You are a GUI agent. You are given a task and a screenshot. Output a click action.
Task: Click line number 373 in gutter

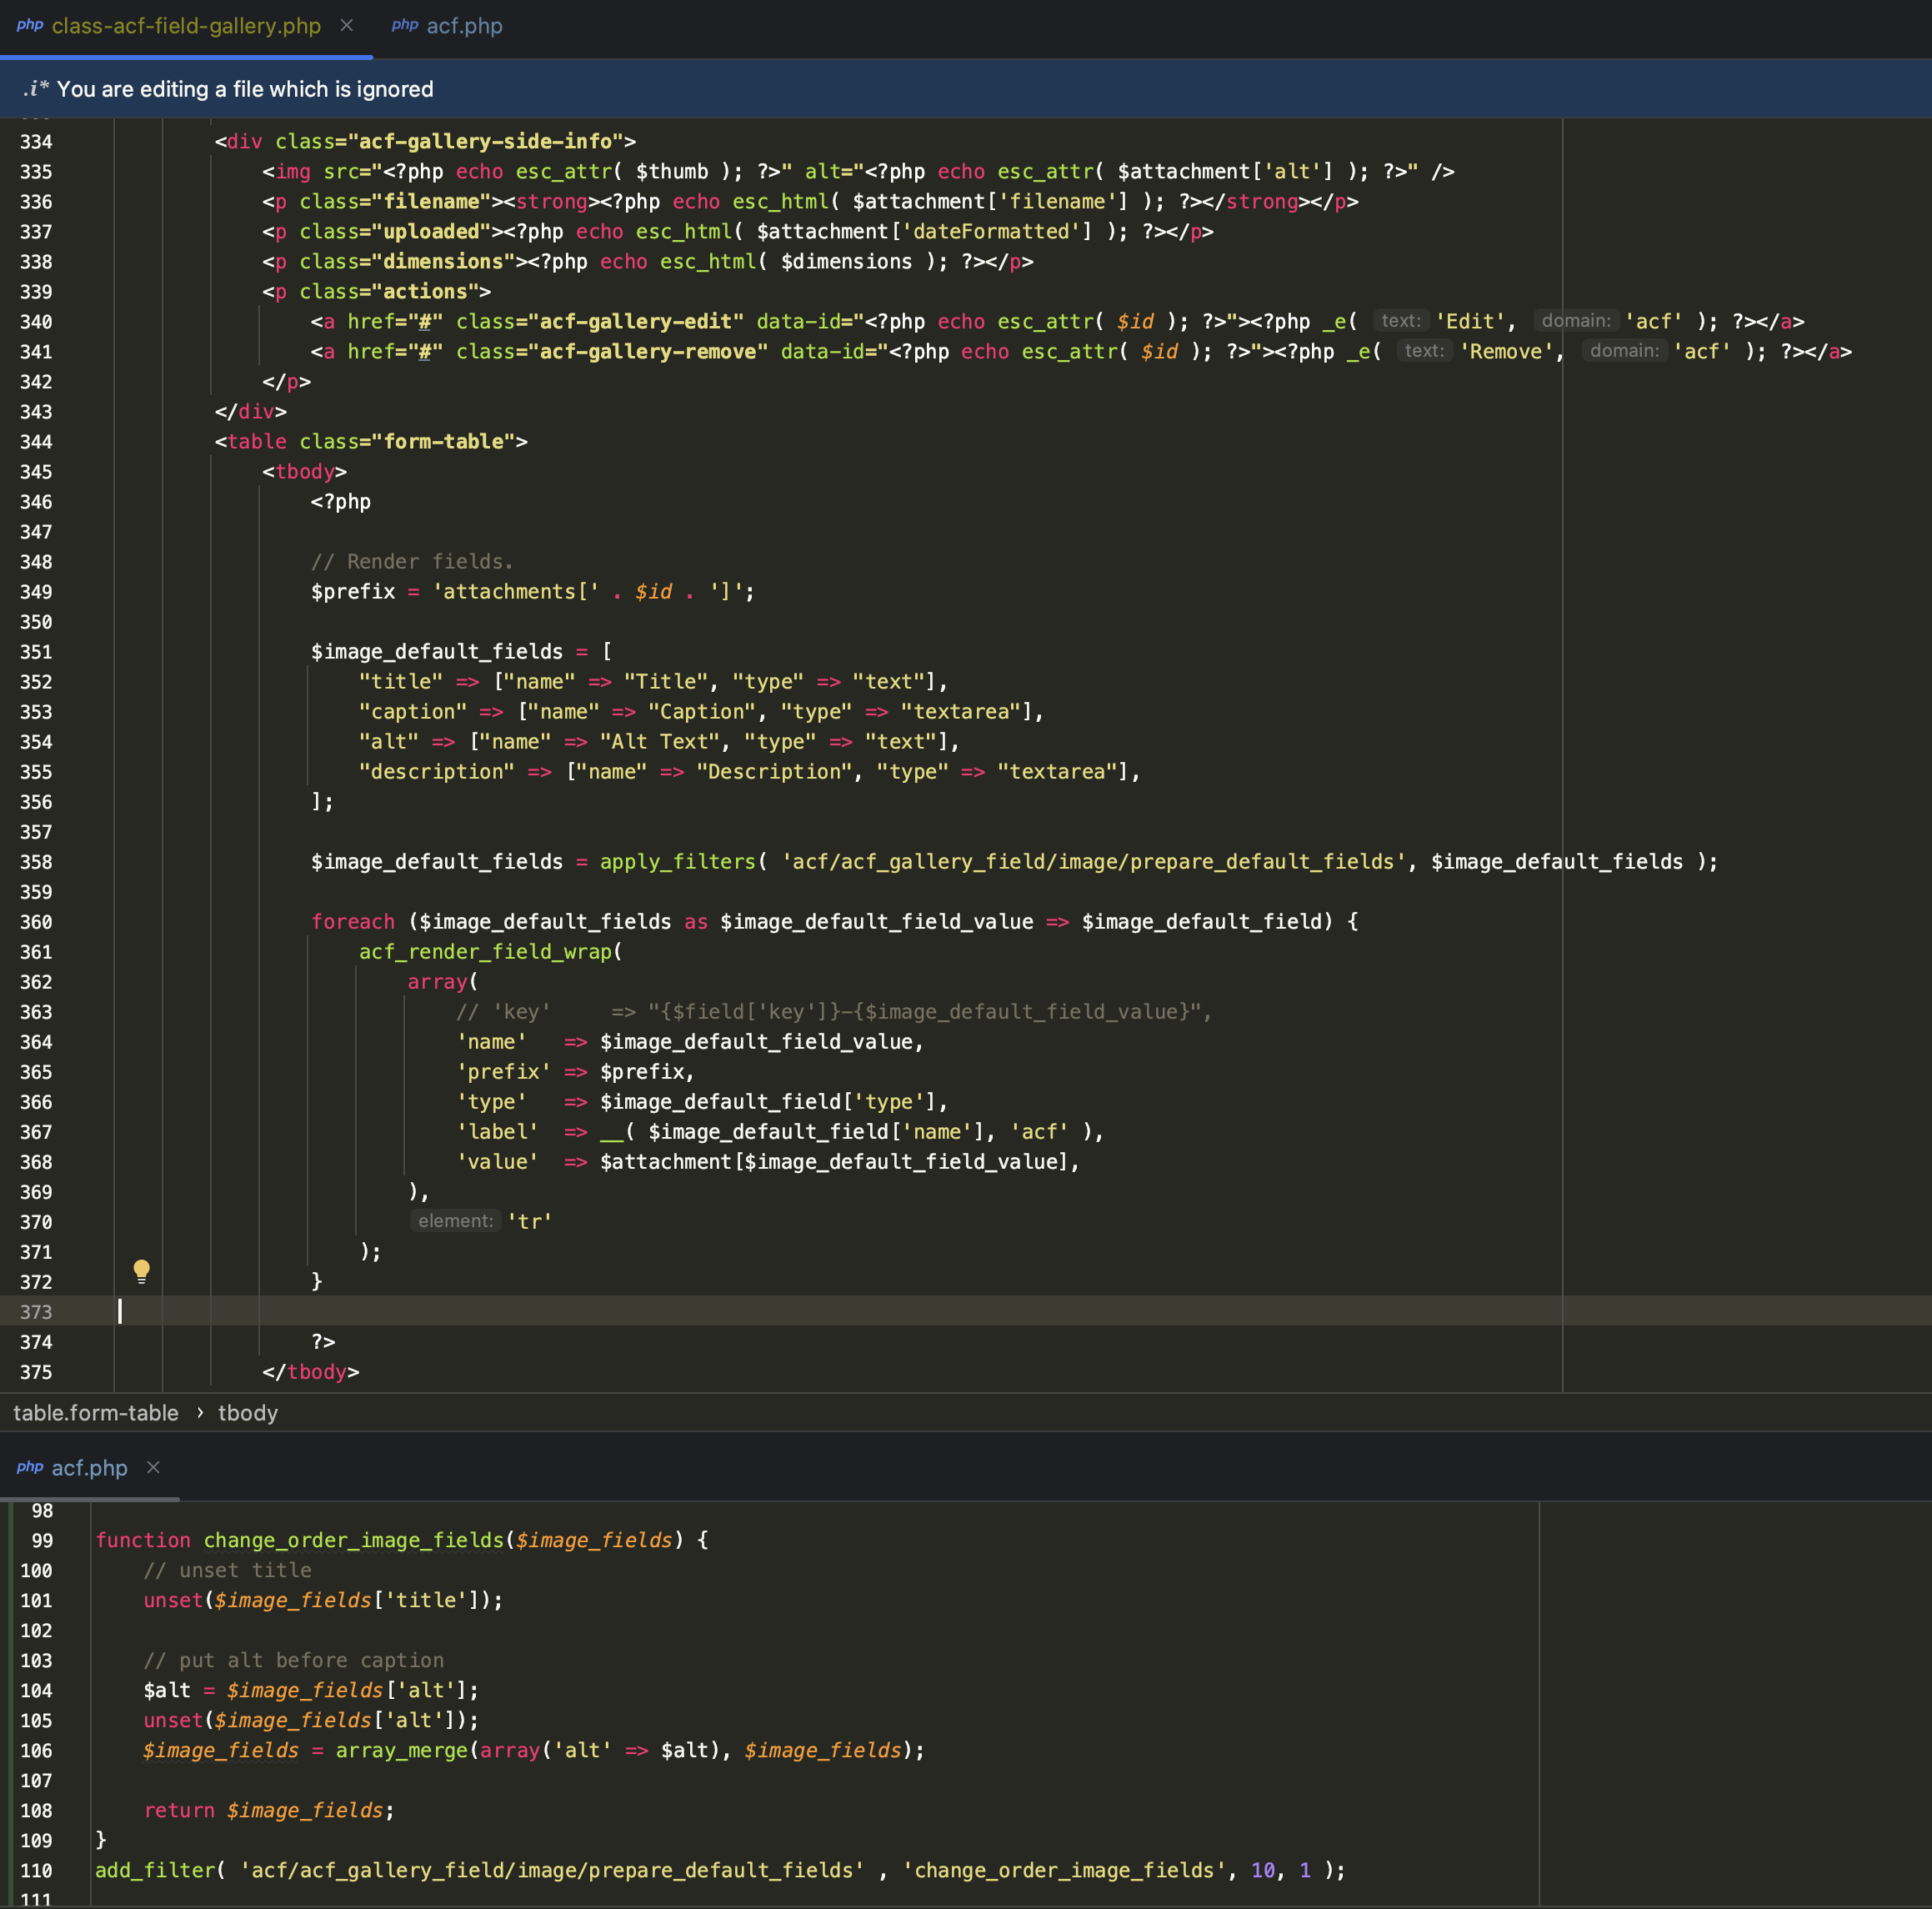pos(36,1312)
